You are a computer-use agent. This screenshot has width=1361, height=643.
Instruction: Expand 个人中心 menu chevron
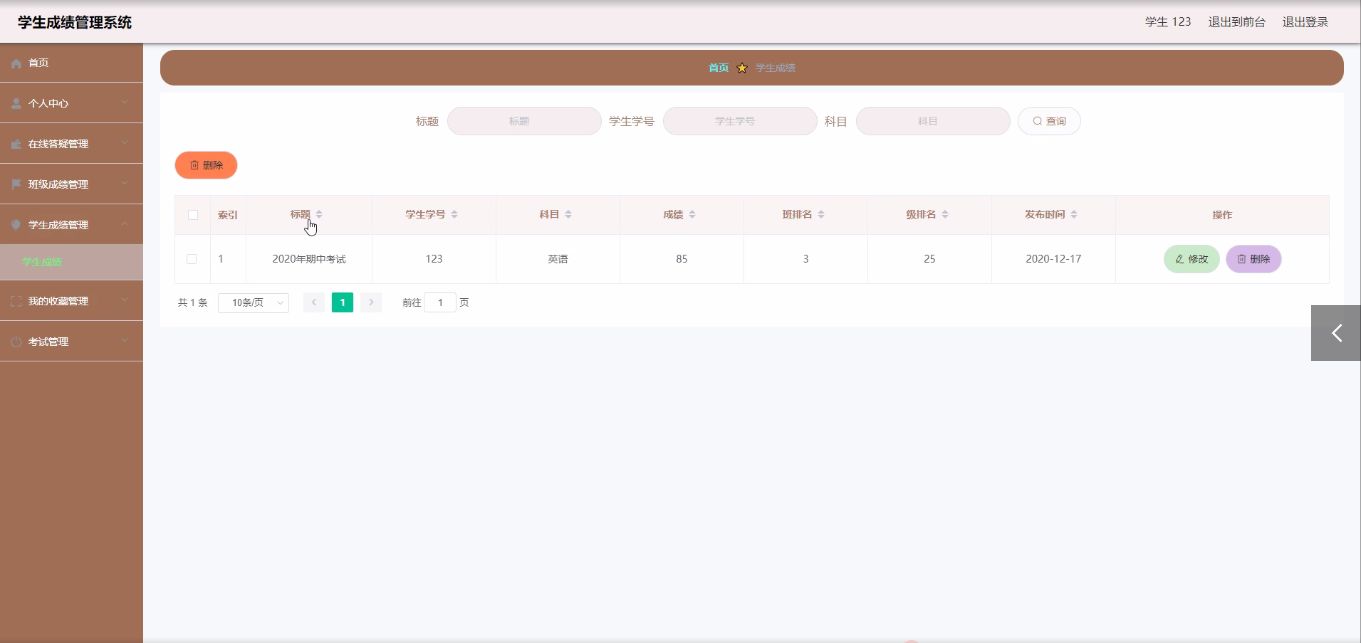(x=124, y=103)
